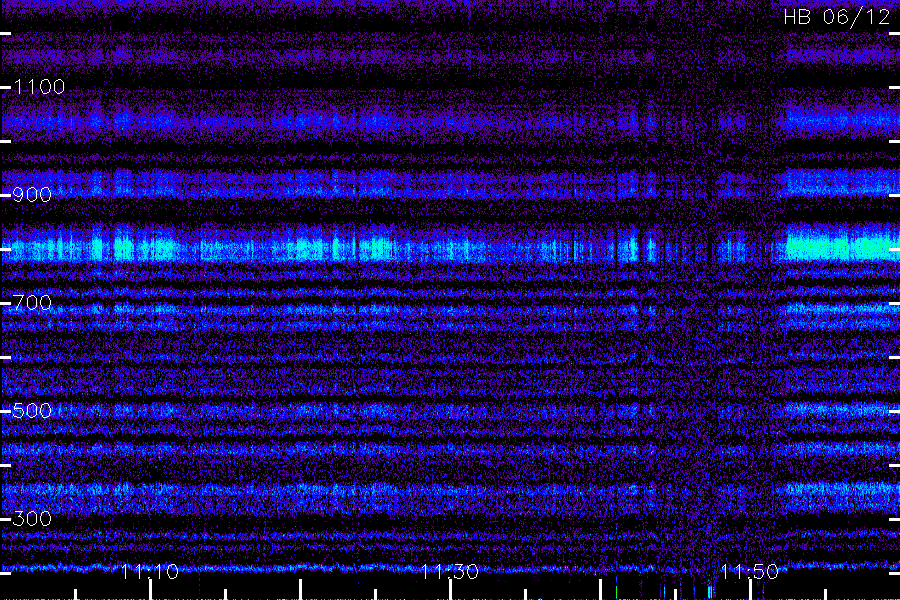Click the 11:10 time axis label
The width and height of the screenshot is (900, 600).
click(x=150, y=571)
